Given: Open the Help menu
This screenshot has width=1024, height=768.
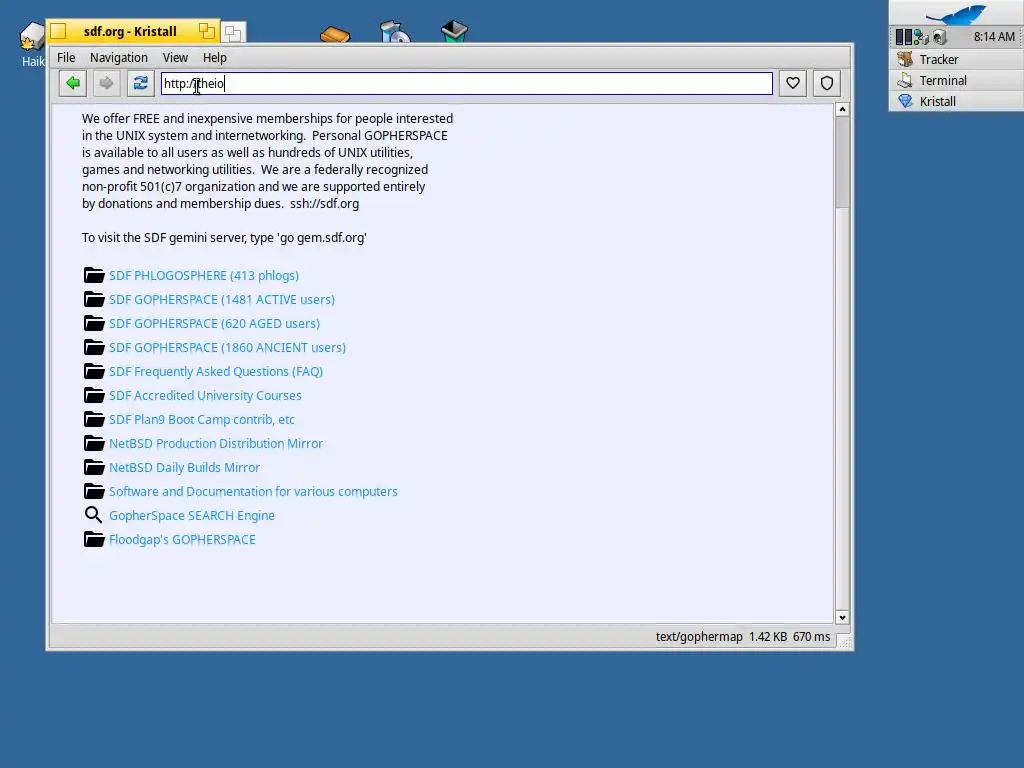Looking at the screenshot, I should pyautogui.click(x=214, y=57).
